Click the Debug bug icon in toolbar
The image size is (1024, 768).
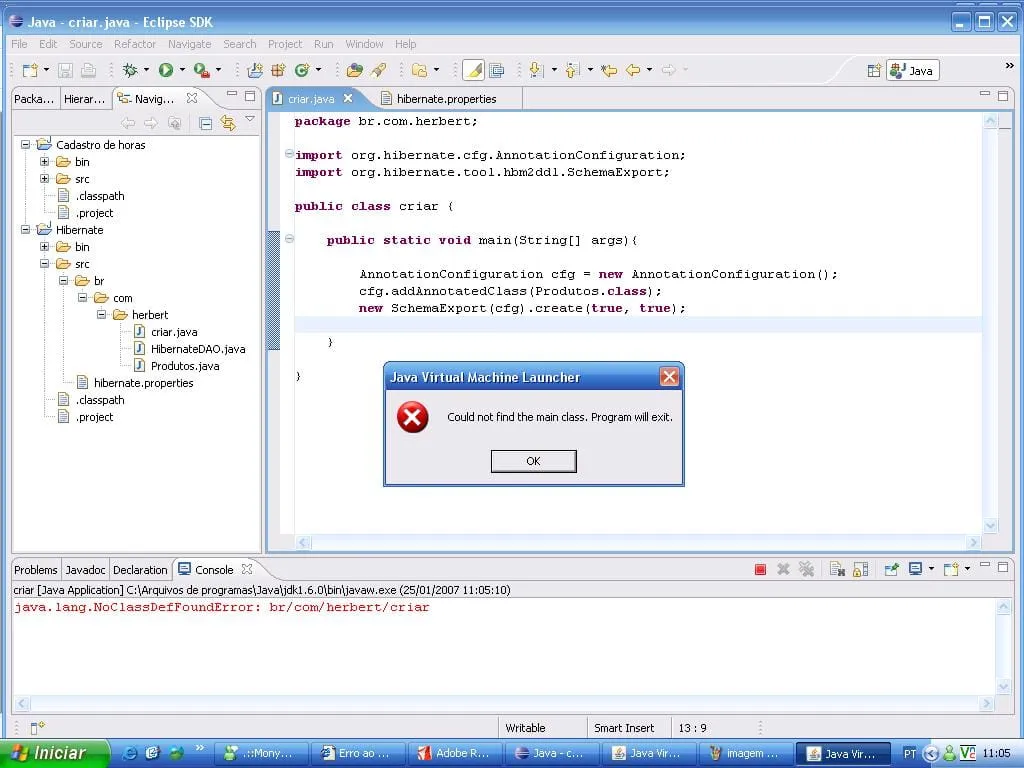[x=130, y=70]
